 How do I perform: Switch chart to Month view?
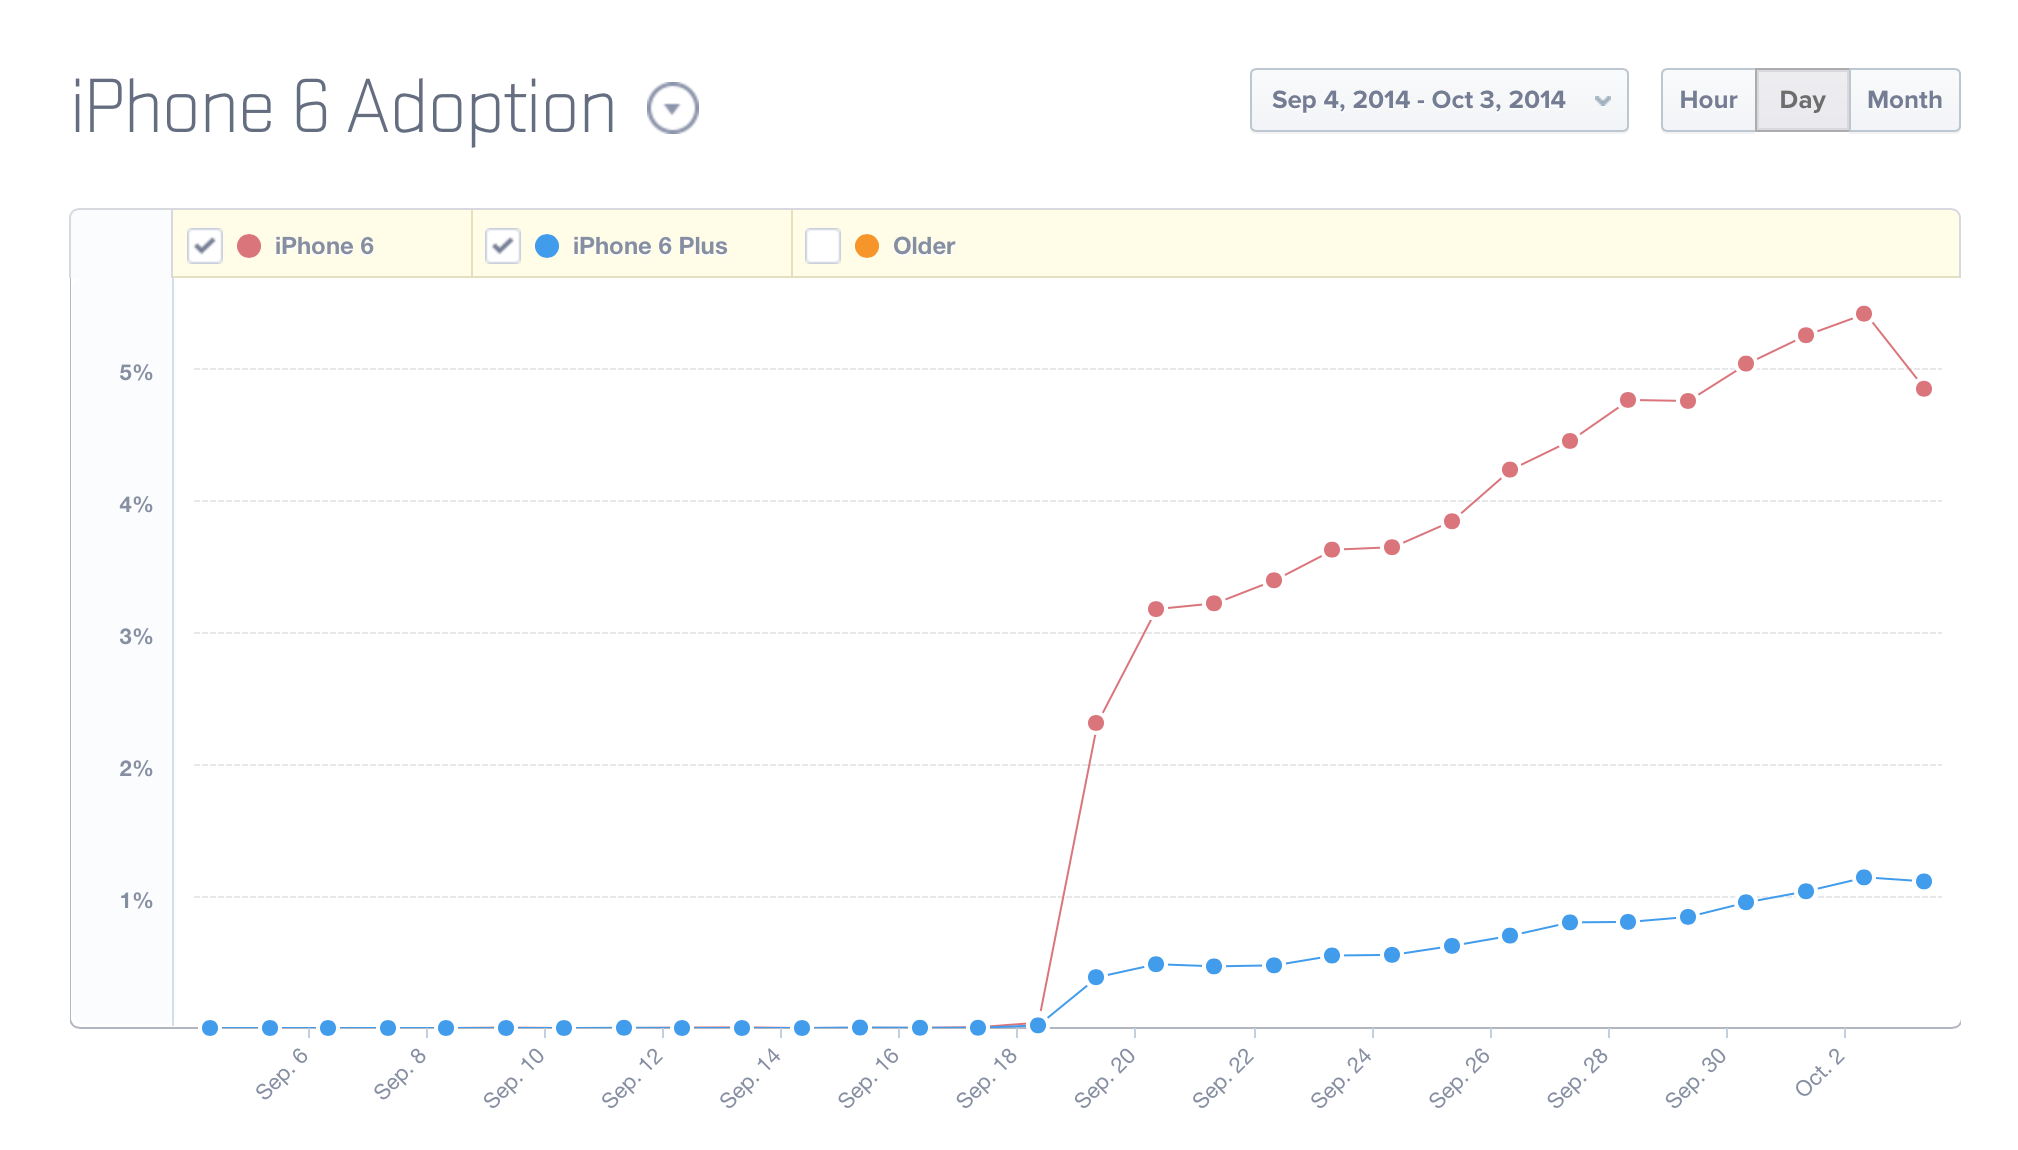click(x=1904, y=100)
